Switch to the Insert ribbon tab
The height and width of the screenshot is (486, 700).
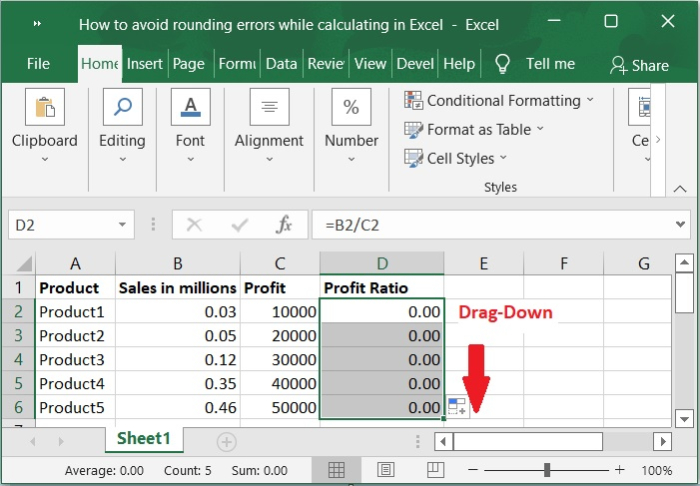click(x=145, y=64)
